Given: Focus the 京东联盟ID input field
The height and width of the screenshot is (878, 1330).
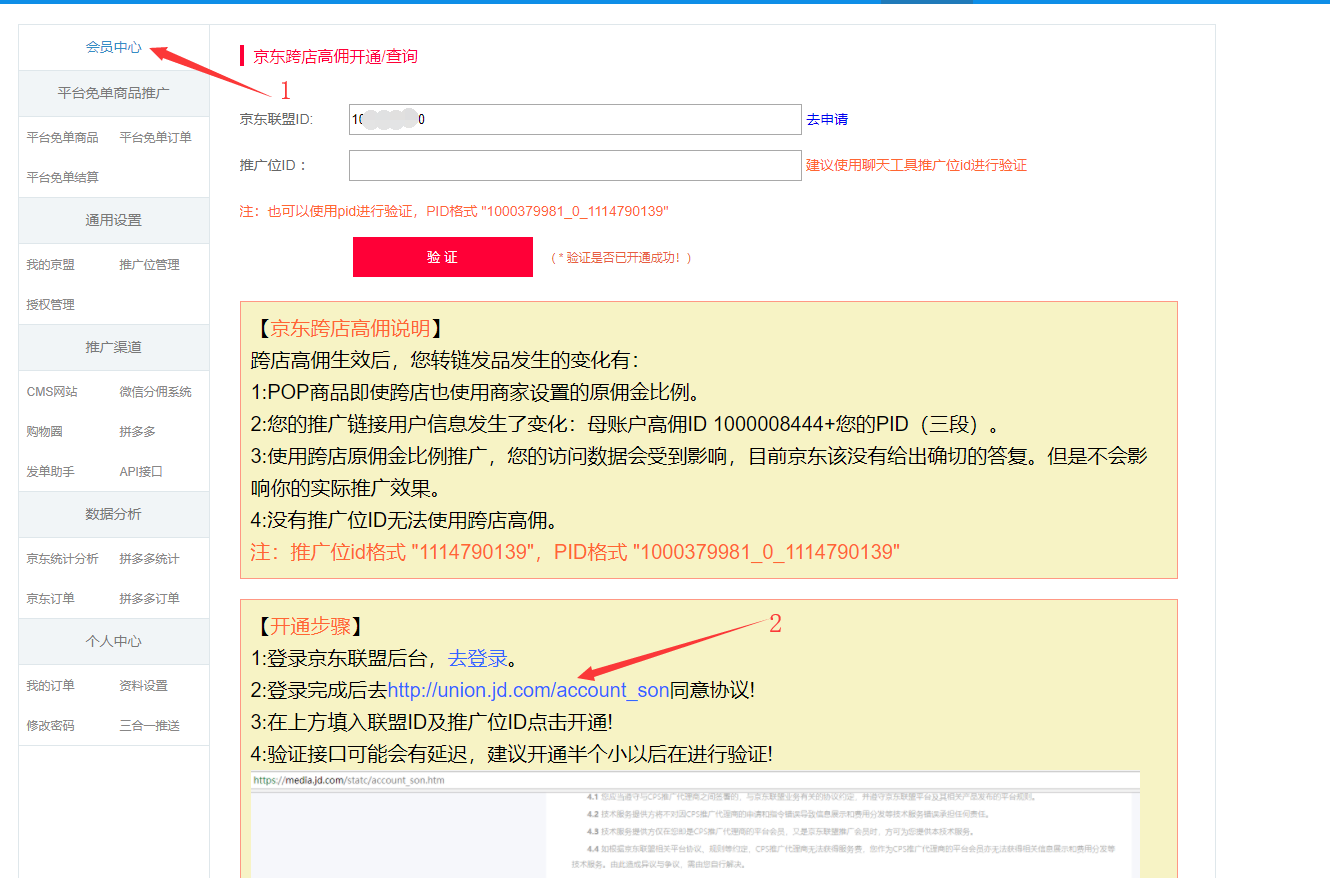Looking at the screenshot, I should pos(575,119).
